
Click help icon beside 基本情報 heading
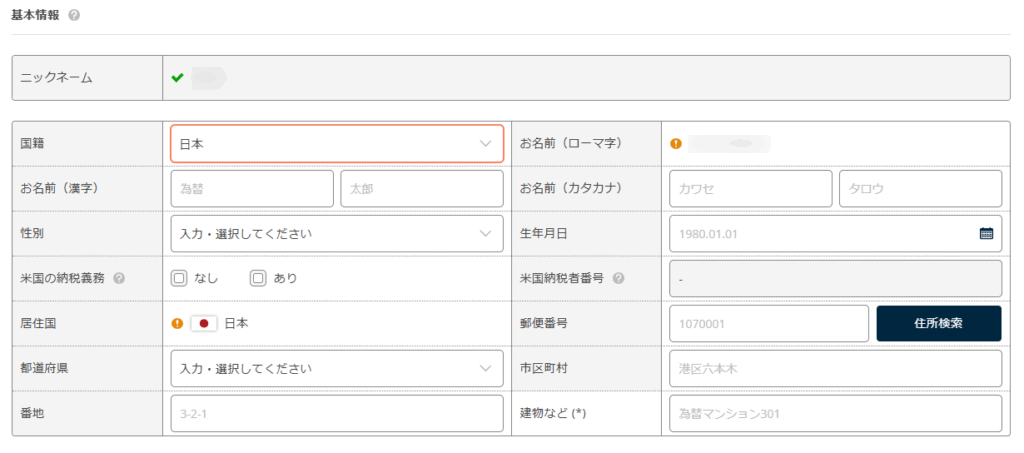pyautogui.click(x=74, y=15)
